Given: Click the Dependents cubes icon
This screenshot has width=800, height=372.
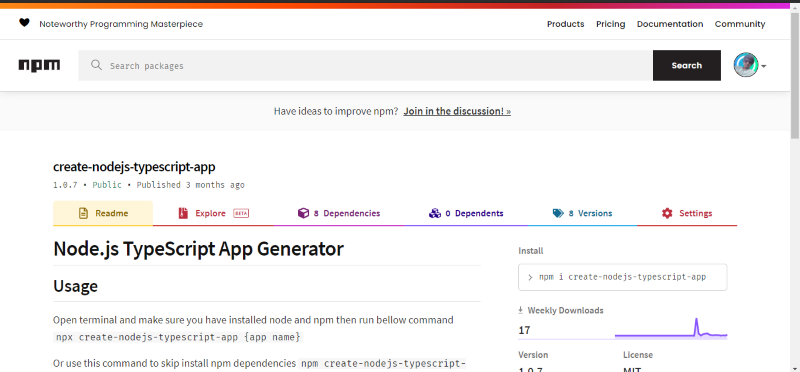Looking at the screenshot, I should 435,213.
